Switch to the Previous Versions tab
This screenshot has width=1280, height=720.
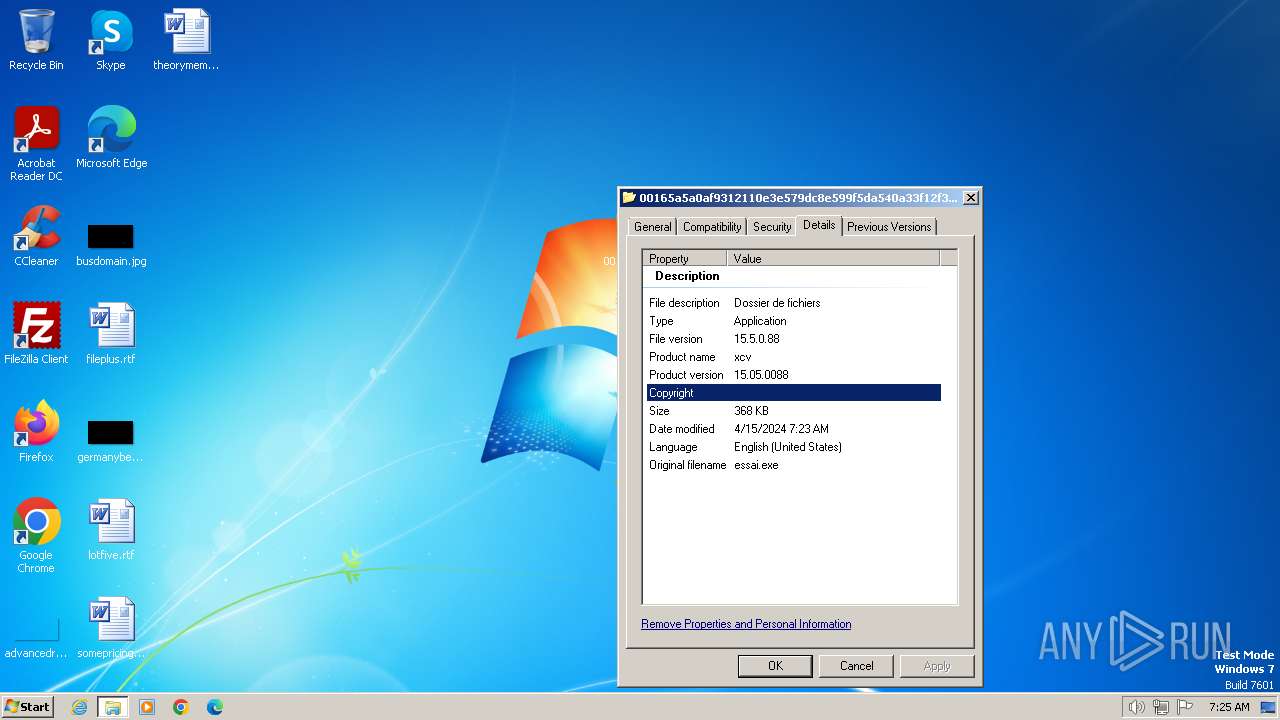pos(889,227)
